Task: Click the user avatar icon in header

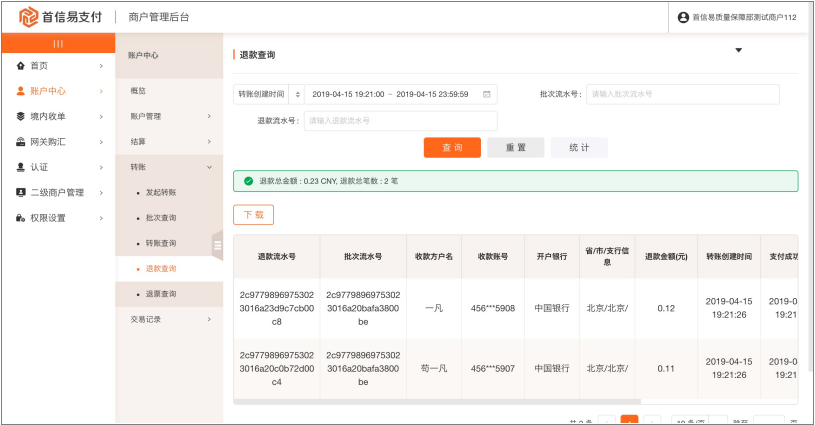Action: 683,17
